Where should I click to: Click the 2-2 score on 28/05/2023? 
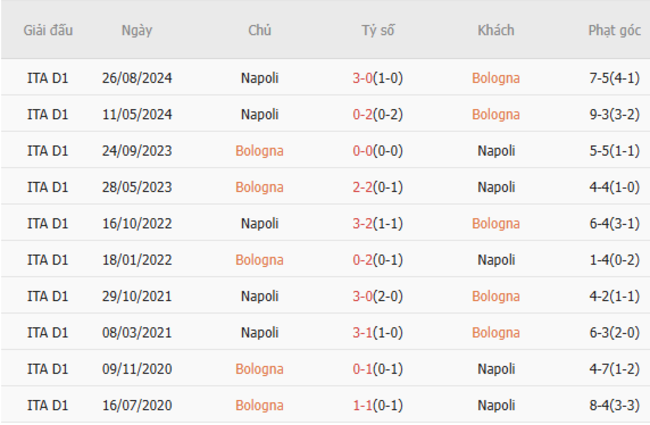(x=362, y=187)
